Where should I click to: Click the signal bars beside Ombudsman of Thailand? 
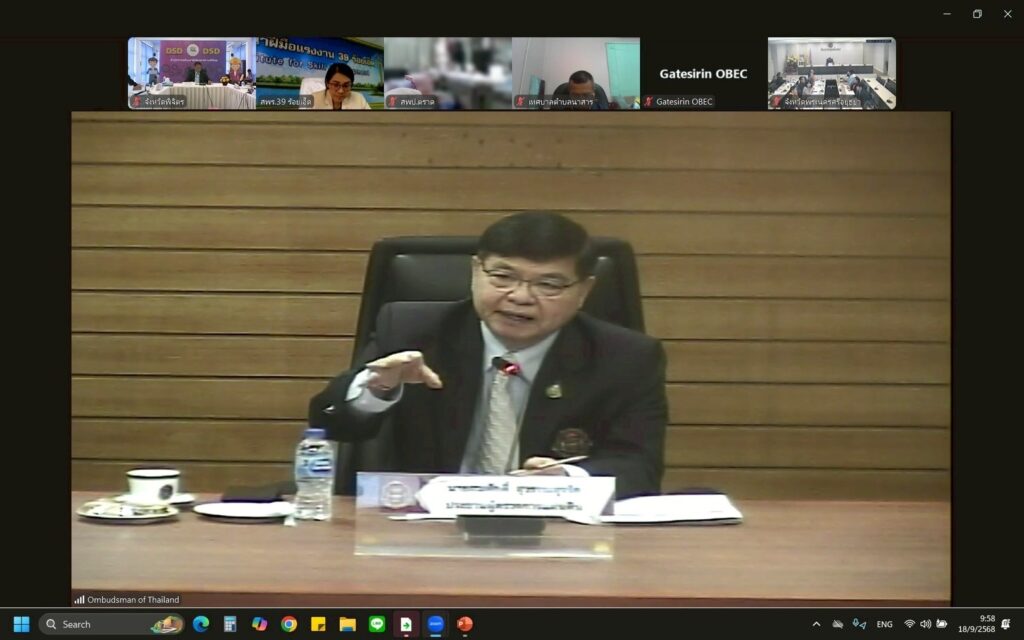click(x=79, y=600)
